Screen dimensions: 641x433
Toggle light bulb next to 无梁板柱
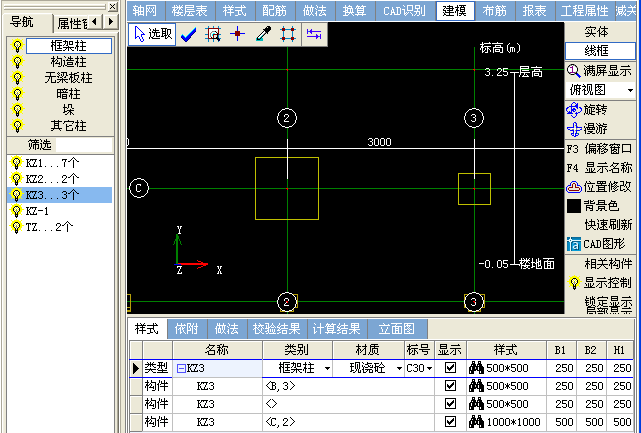(x=17, y=78)
